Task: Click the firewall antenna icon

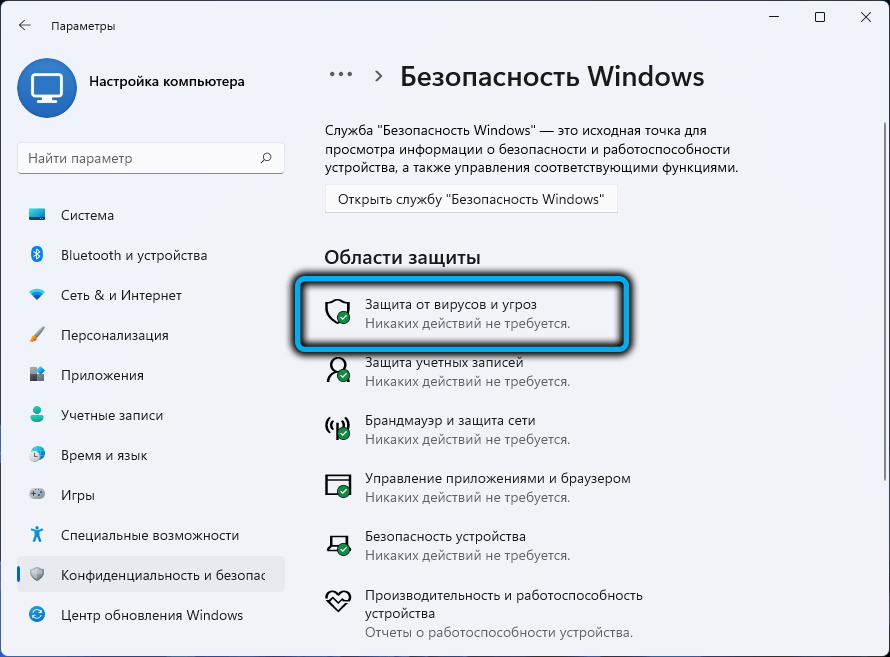Action: [338, 428]
